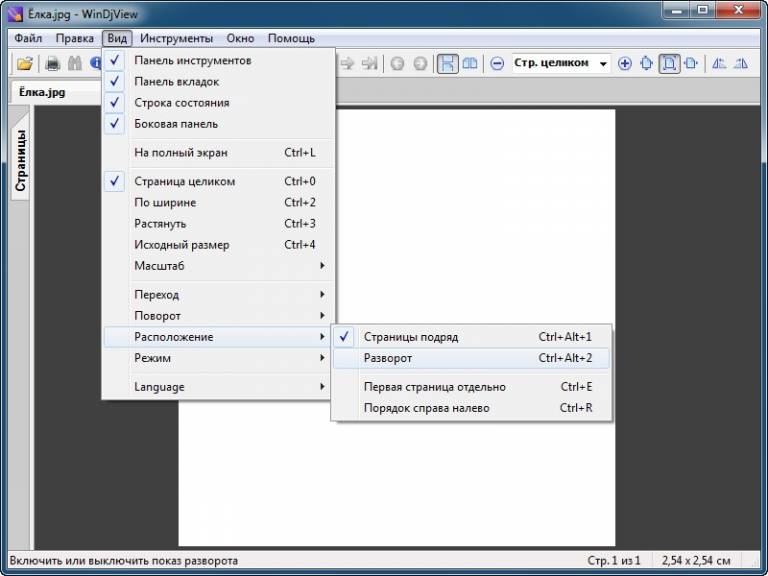Image resolution: width=768 pixels, height=576 pixels.
Task: Toggle Боковая панель menu item
Action: (218, 123)
